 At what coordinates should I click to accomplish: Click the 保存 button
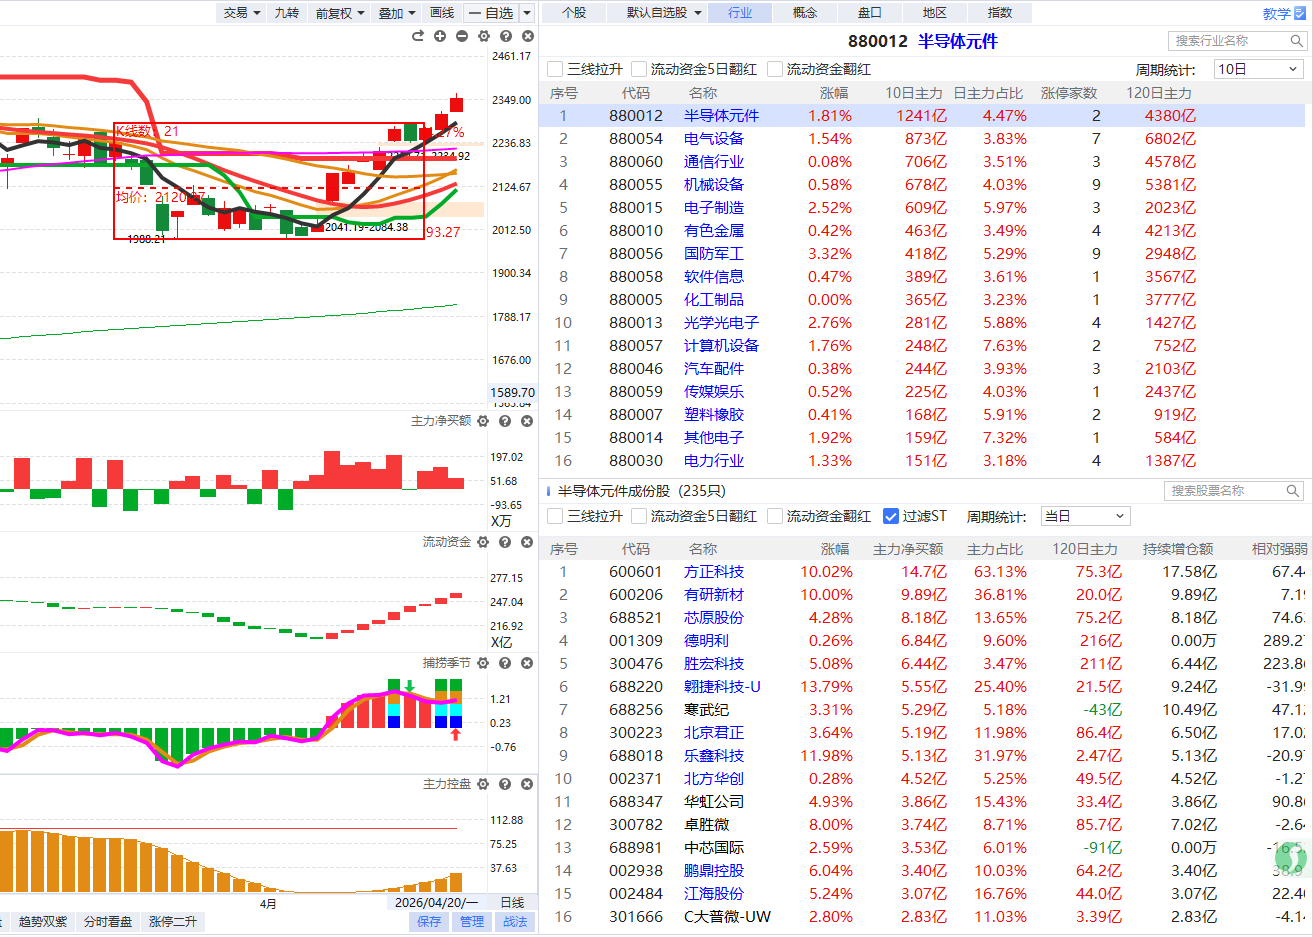pos(429,921)
